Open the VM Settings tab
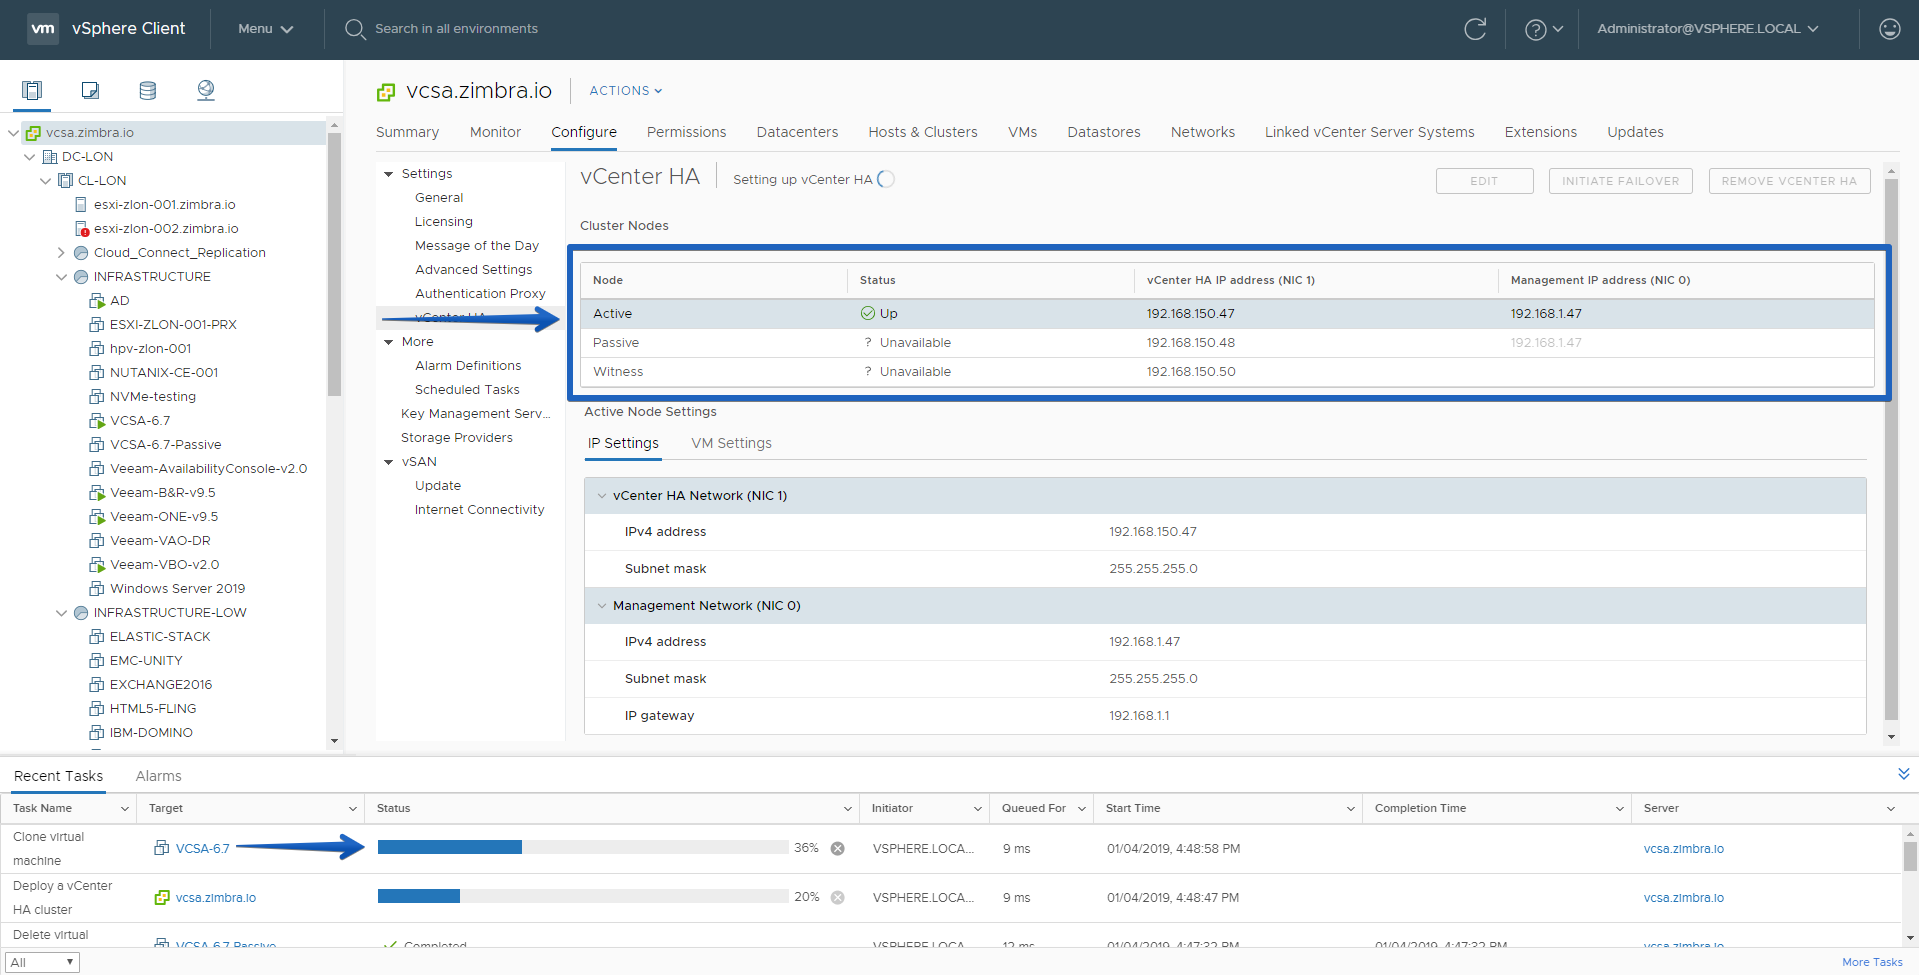 [x=731, y=443]
